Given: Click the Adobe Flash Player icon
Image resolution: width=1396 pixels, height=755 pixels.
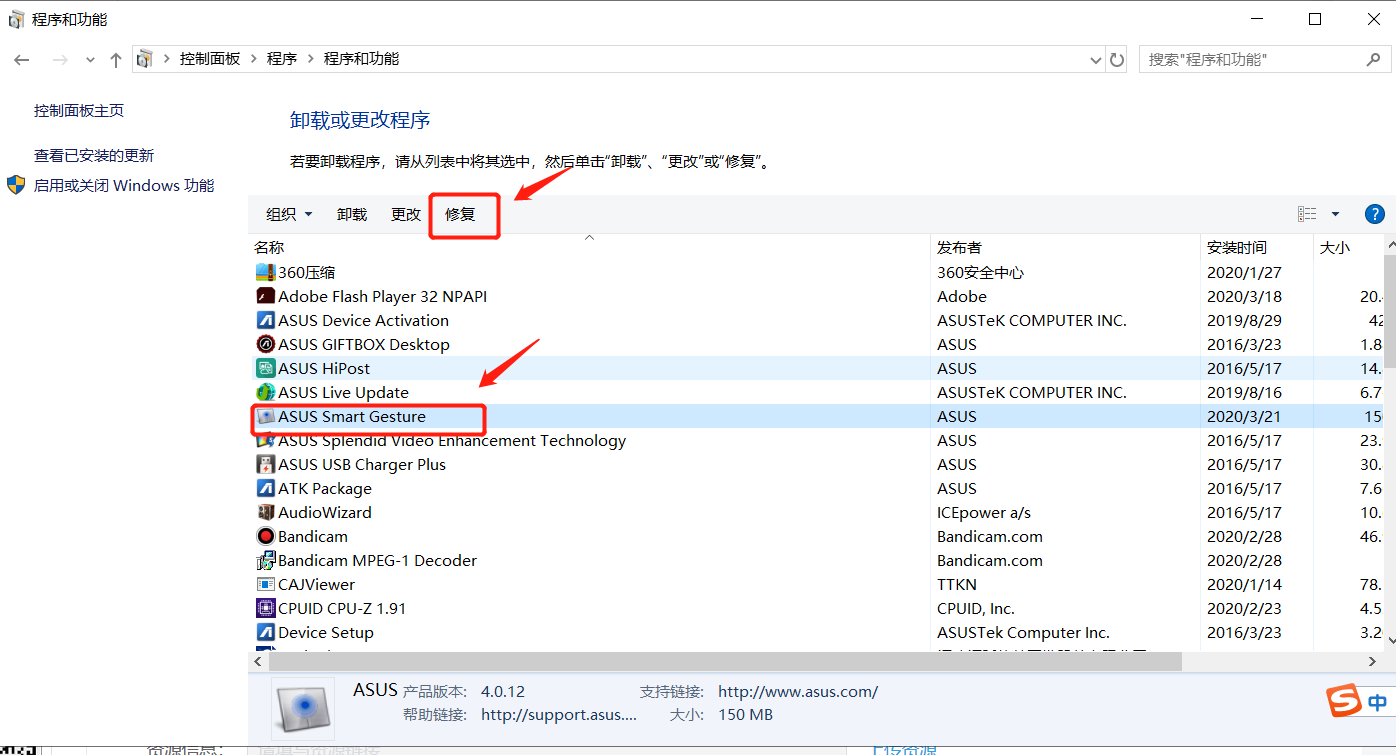Looking at the screenshot, I should tap(265, 296).
